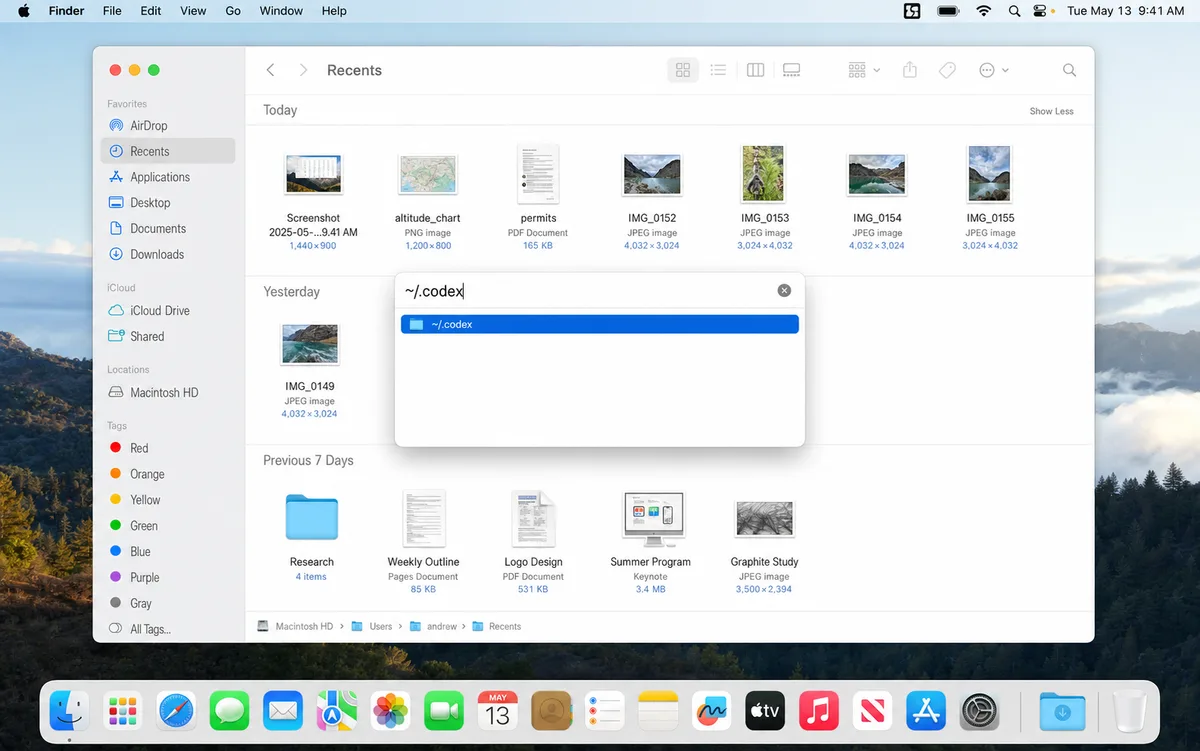Click the Edit Tags icon
The height and width of the screenshot is (751, 1200).
click(x=947, y=70)
